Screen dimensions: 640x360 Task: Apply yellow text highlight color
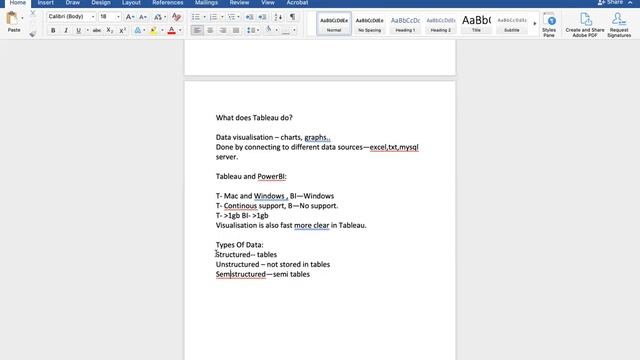[x=153, y=30]
